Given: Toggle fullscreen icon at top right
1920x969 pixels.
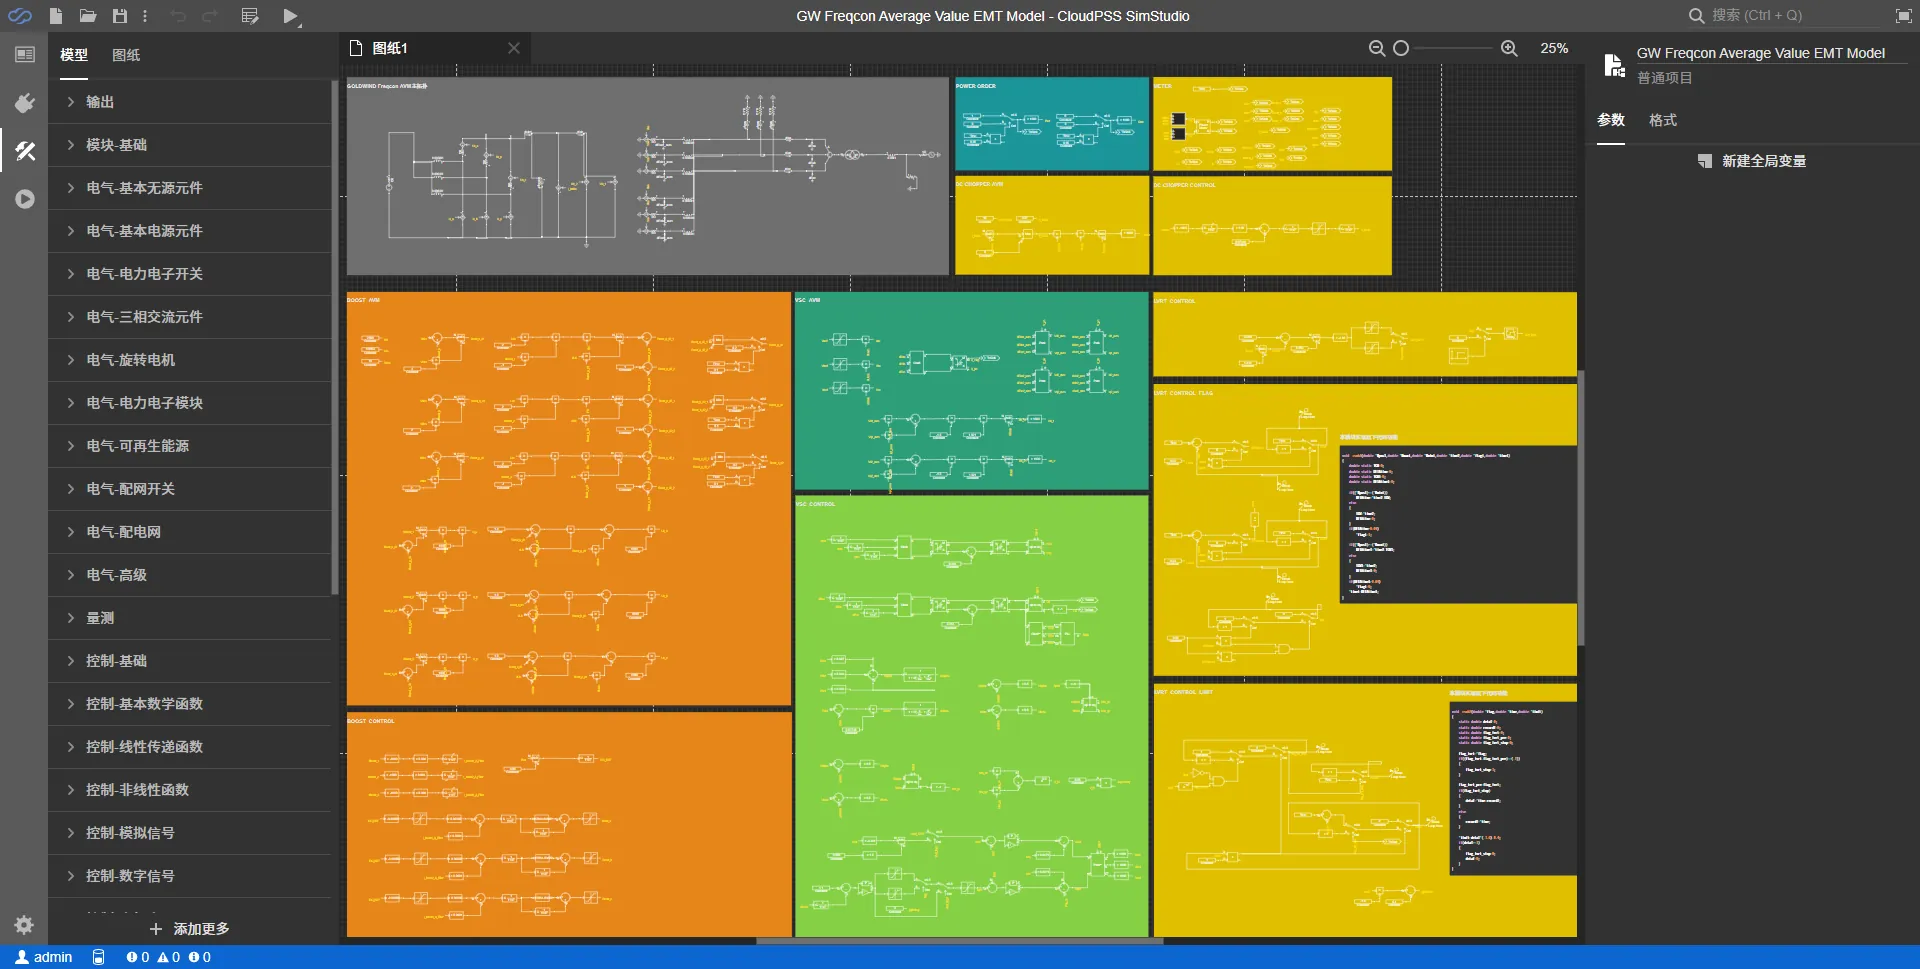Looking at the screenshot, I should click(1903, 16).
